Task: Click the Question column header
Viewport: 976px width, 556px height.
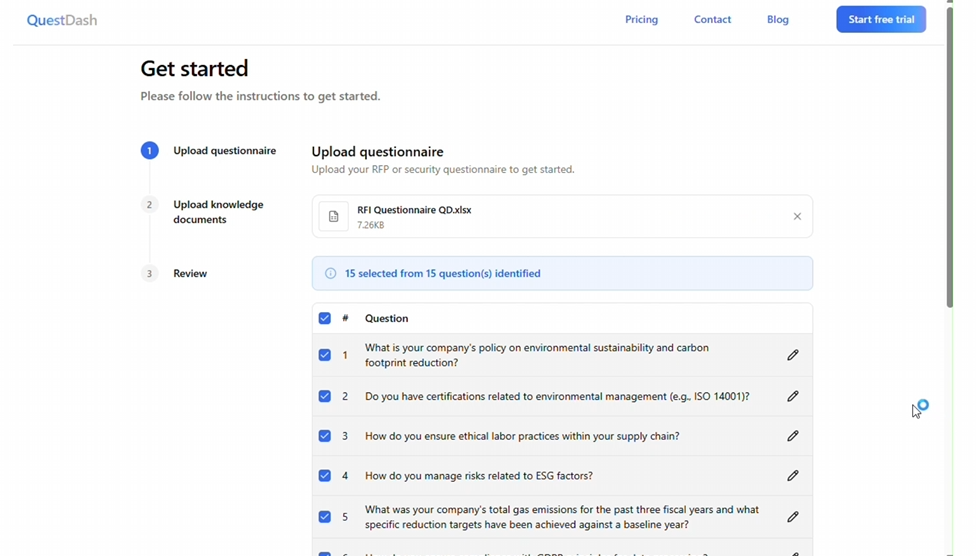Action: [387, 318]
